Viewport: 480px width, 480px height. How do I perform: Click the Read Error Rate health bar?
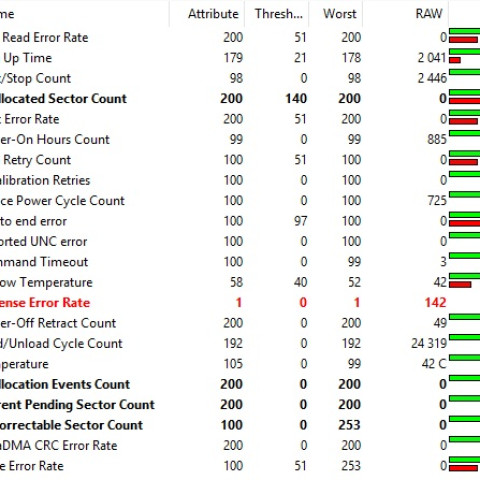pos(465,36)
